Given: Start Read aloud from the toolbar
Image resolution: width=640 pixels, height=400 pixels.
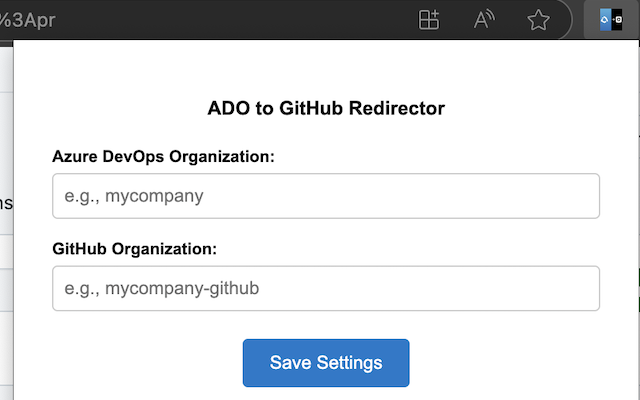Looking at the screenshot, I should point(484,20).
